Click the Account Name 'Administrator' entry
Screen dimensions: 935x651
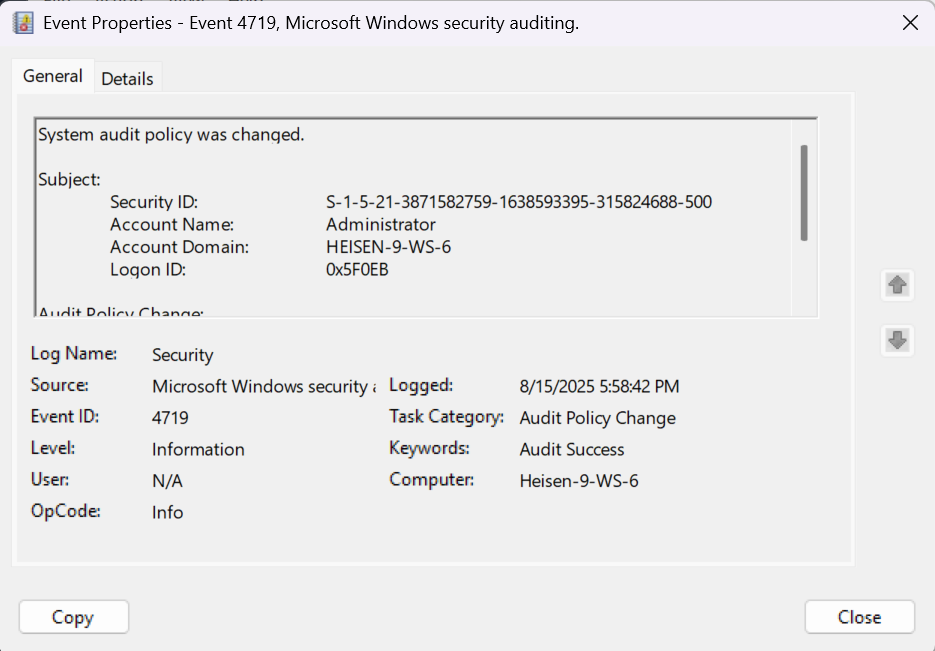pos(380,224)
